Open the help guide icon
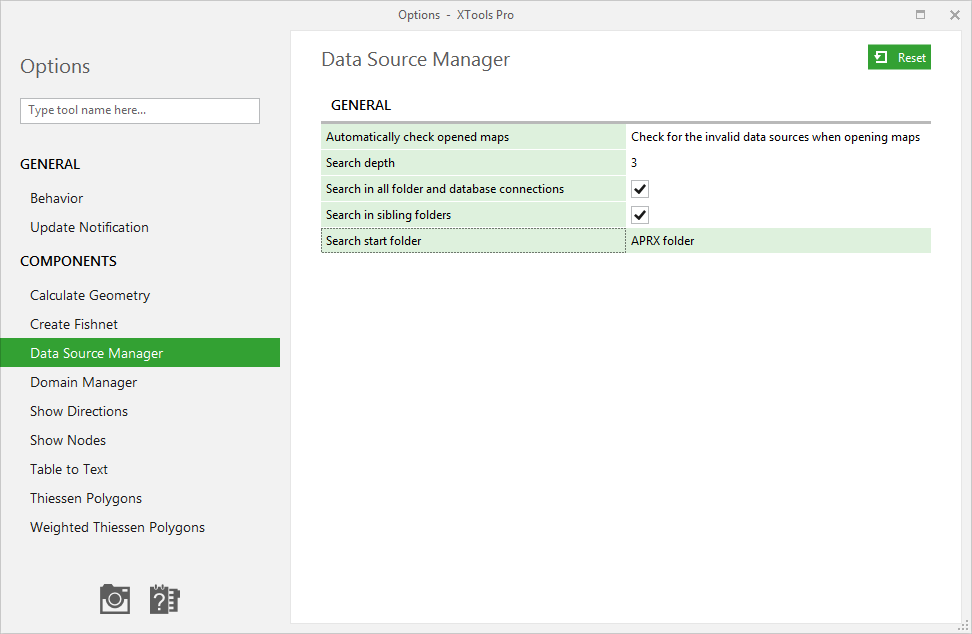972x634 pixels. [x=164, y=599]
